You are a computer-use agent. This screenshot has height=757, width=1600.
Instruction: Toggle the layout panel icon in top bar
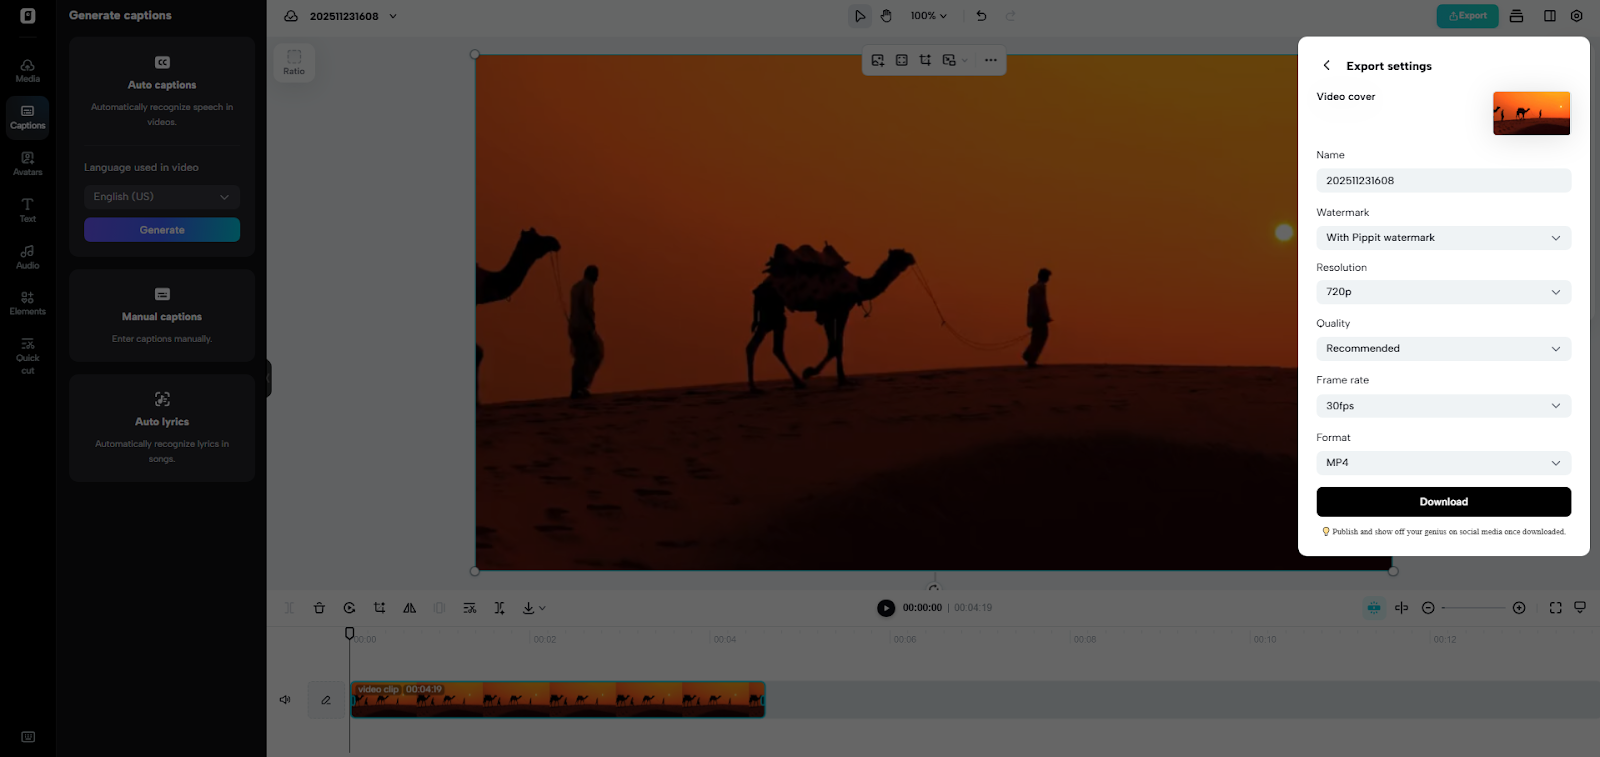pyautogui.click(x=1550, y=16)
